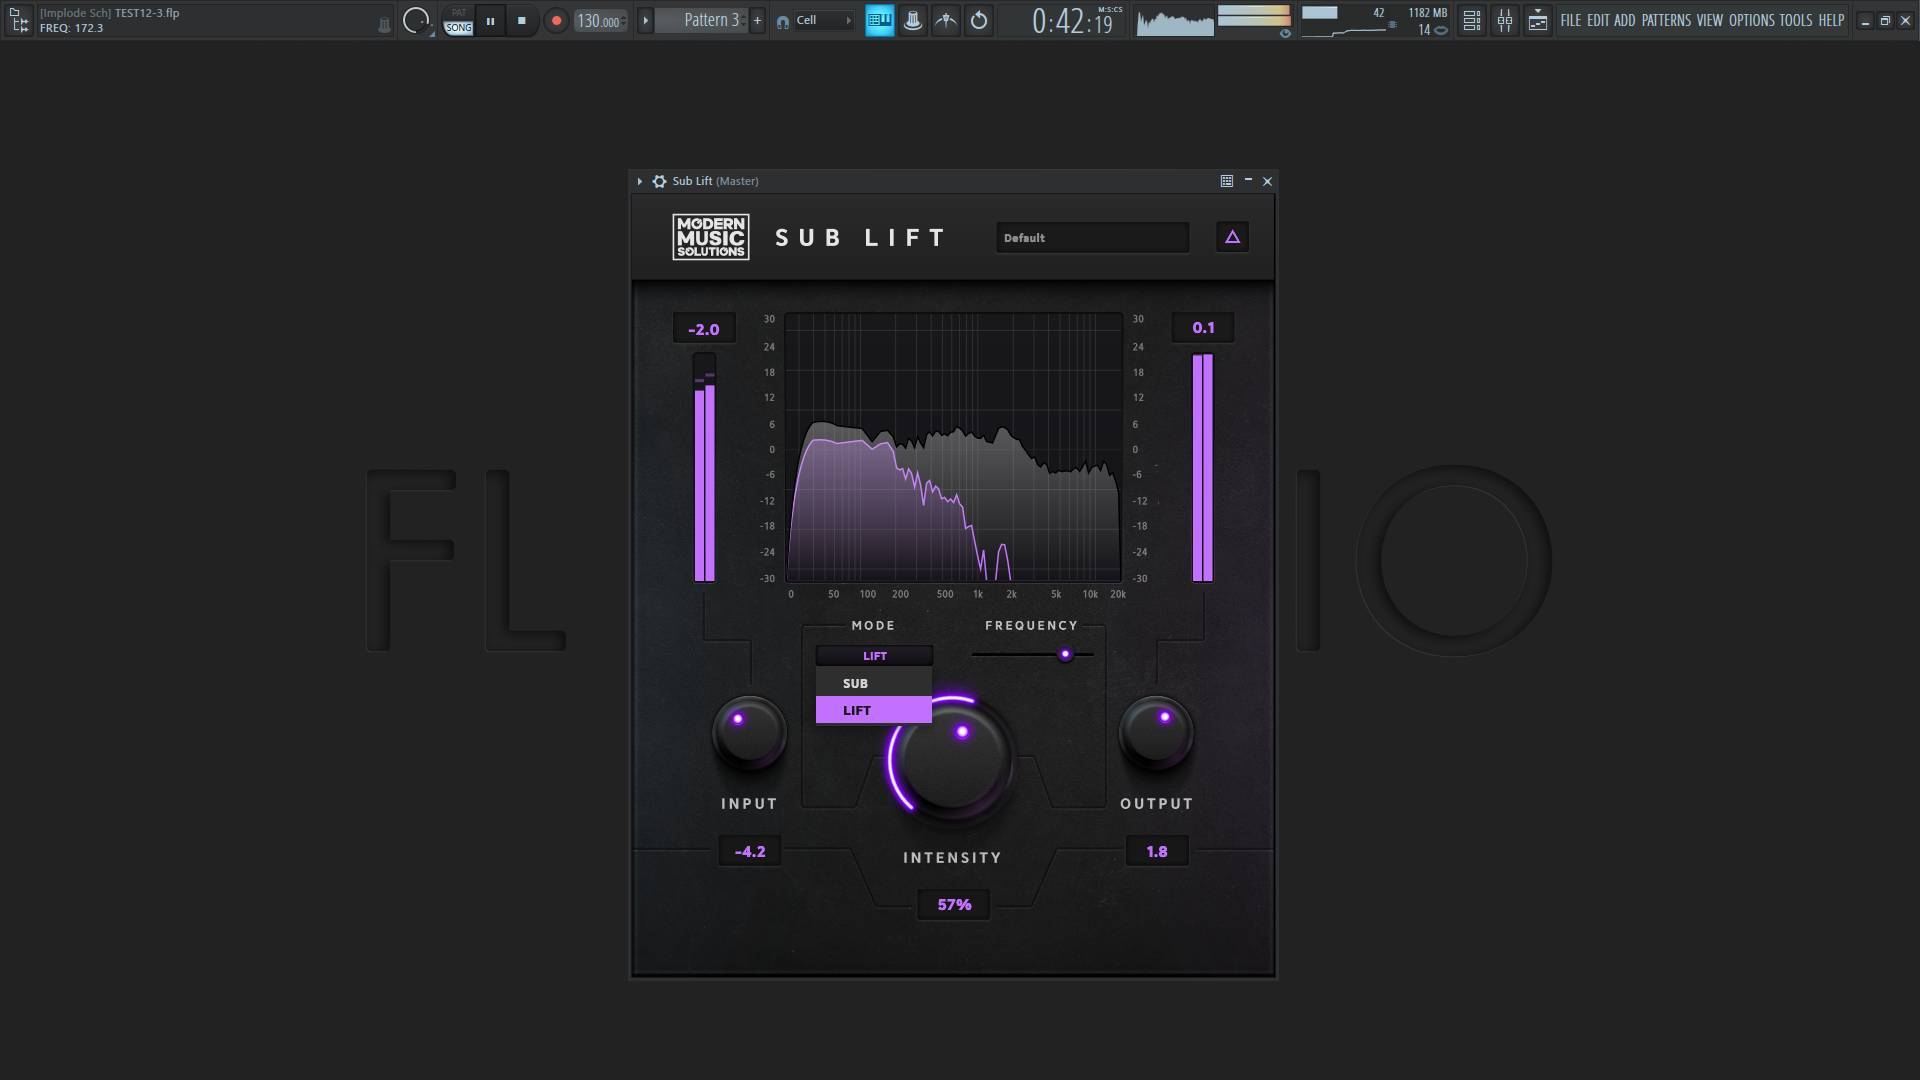Open the Sub Lift plugin settings gear
Viewport: 1920px width, 1080px height.
[659, 181]
